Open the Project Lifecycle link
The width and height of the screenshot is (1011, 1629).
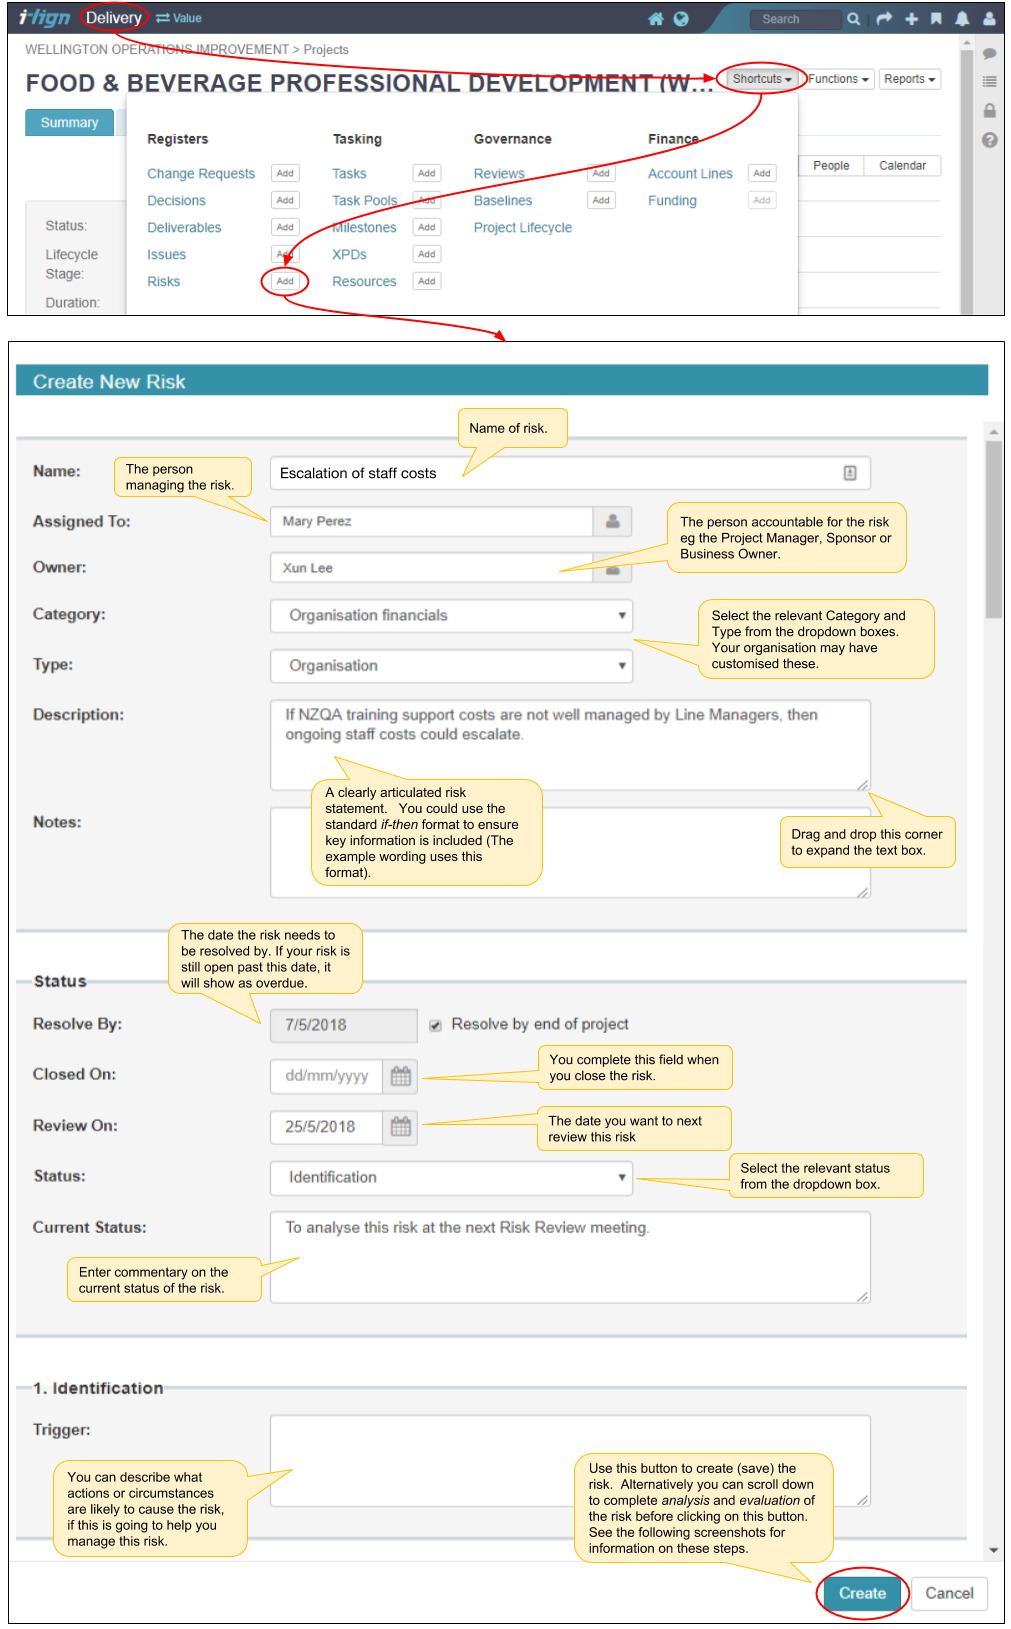[523, 227]
